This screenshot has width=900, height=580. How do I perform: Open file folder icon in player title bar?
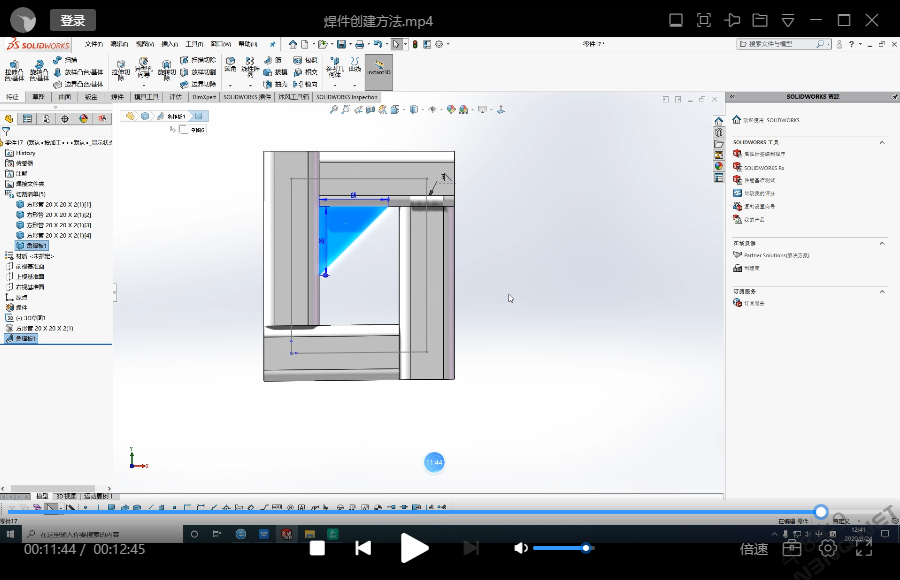point(760,21)
